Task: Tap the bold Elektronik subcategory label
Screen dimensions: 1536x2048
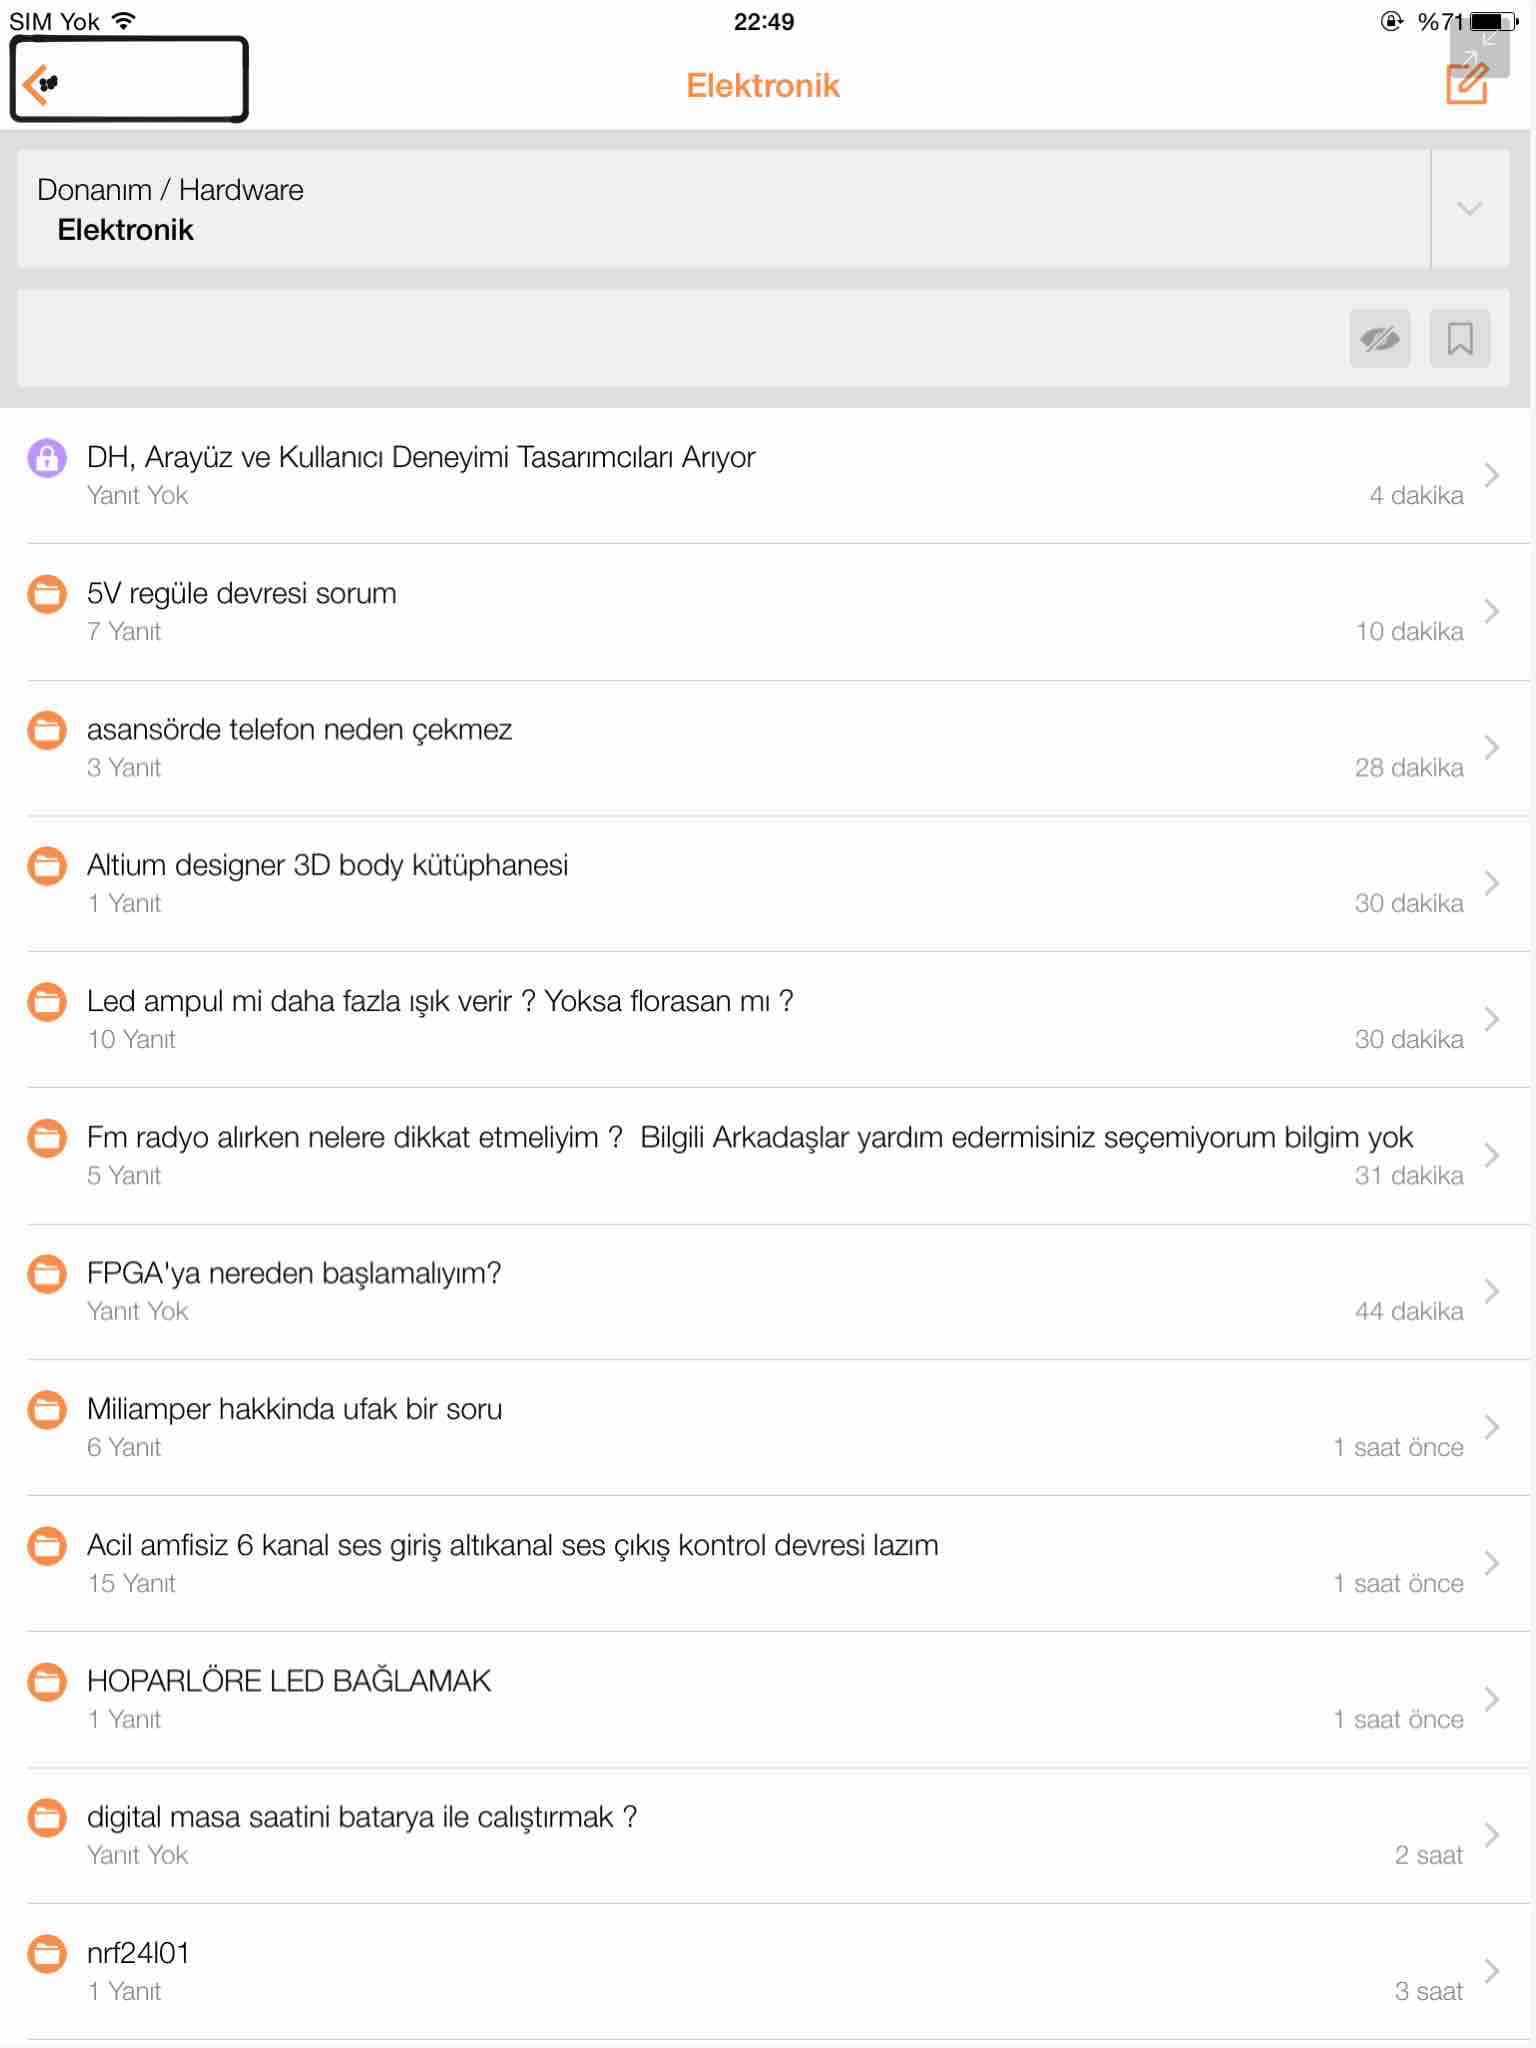Action: [125, 230]
